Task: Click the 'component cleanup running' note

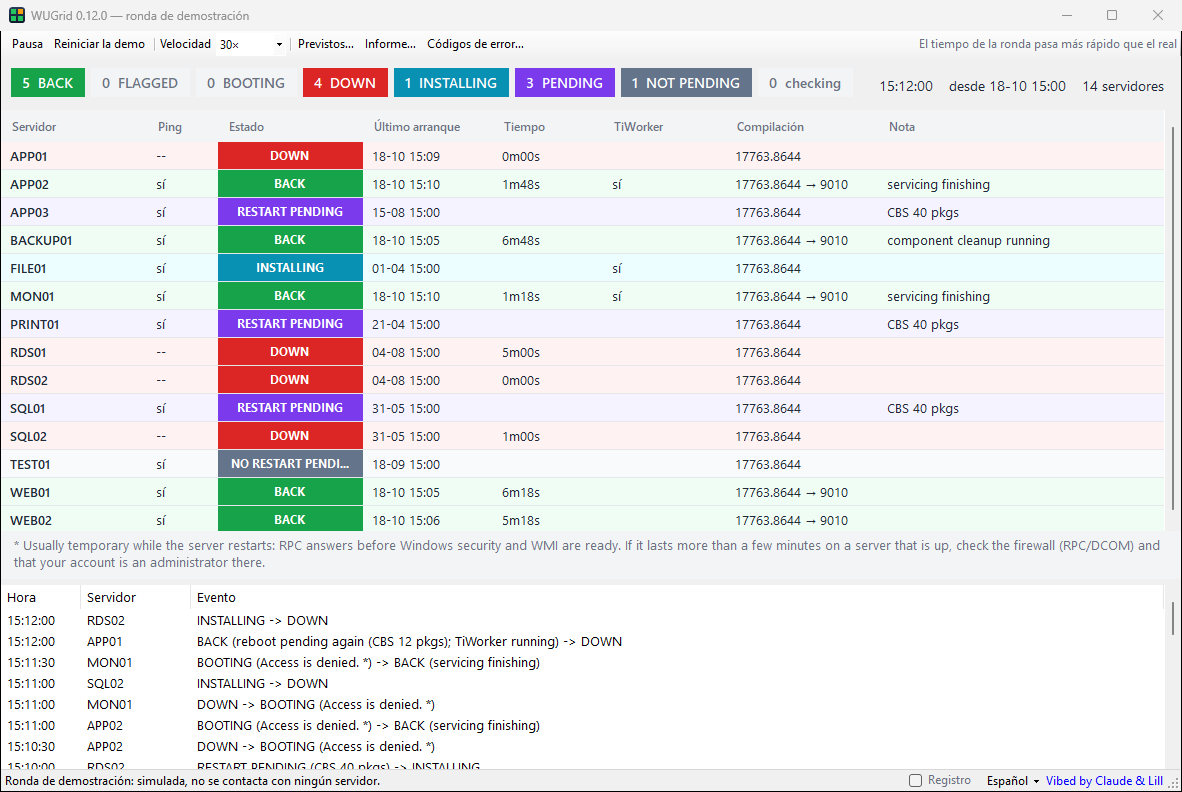Action: pyautogui.click(x=968, y=240)
